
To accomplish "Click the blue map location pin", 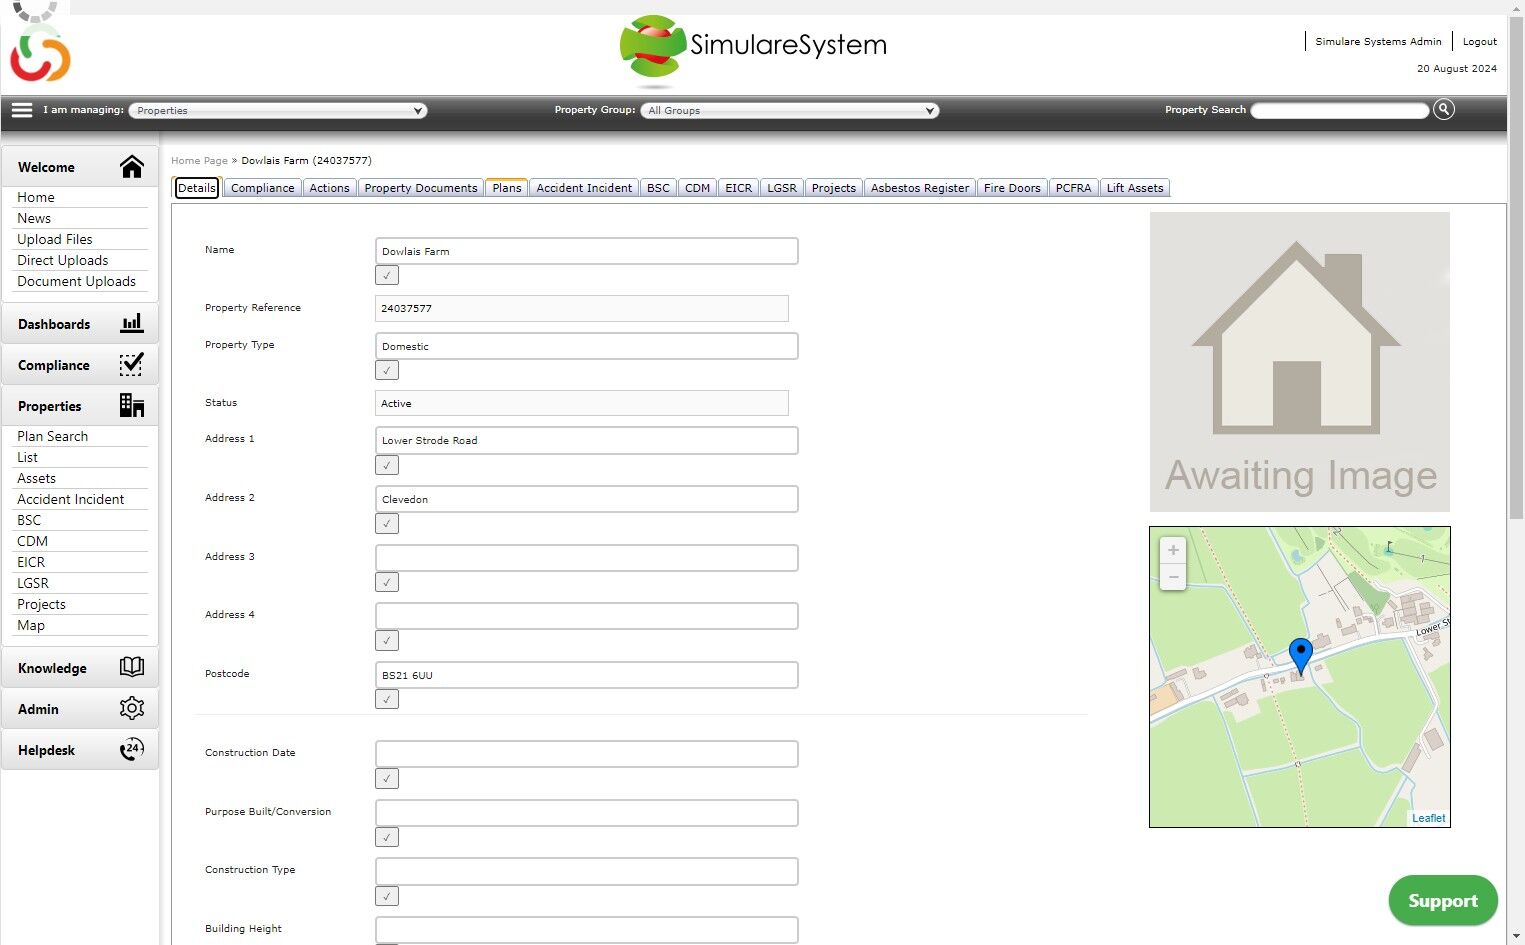I will coord(1300,656).
